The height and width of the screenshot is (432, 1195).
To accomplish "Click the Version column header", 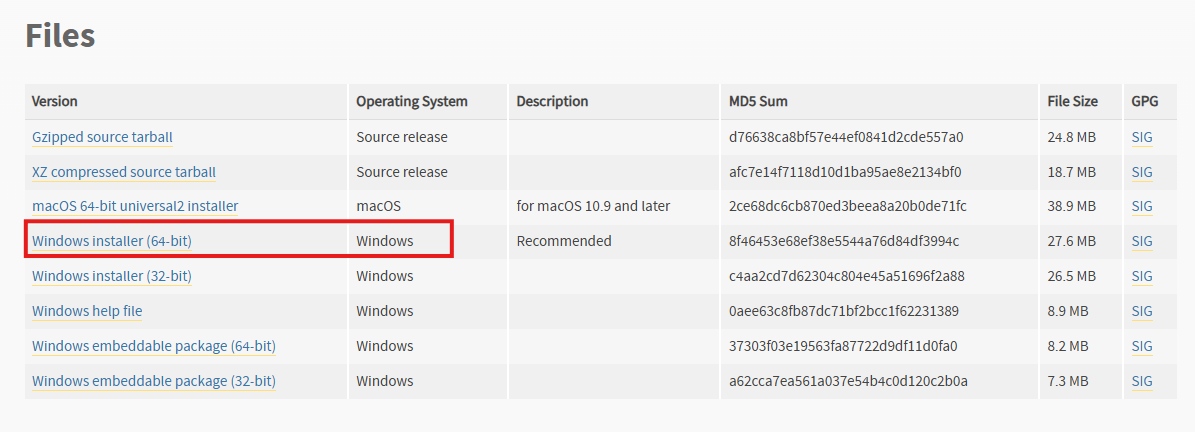I will tap(55, 101).
